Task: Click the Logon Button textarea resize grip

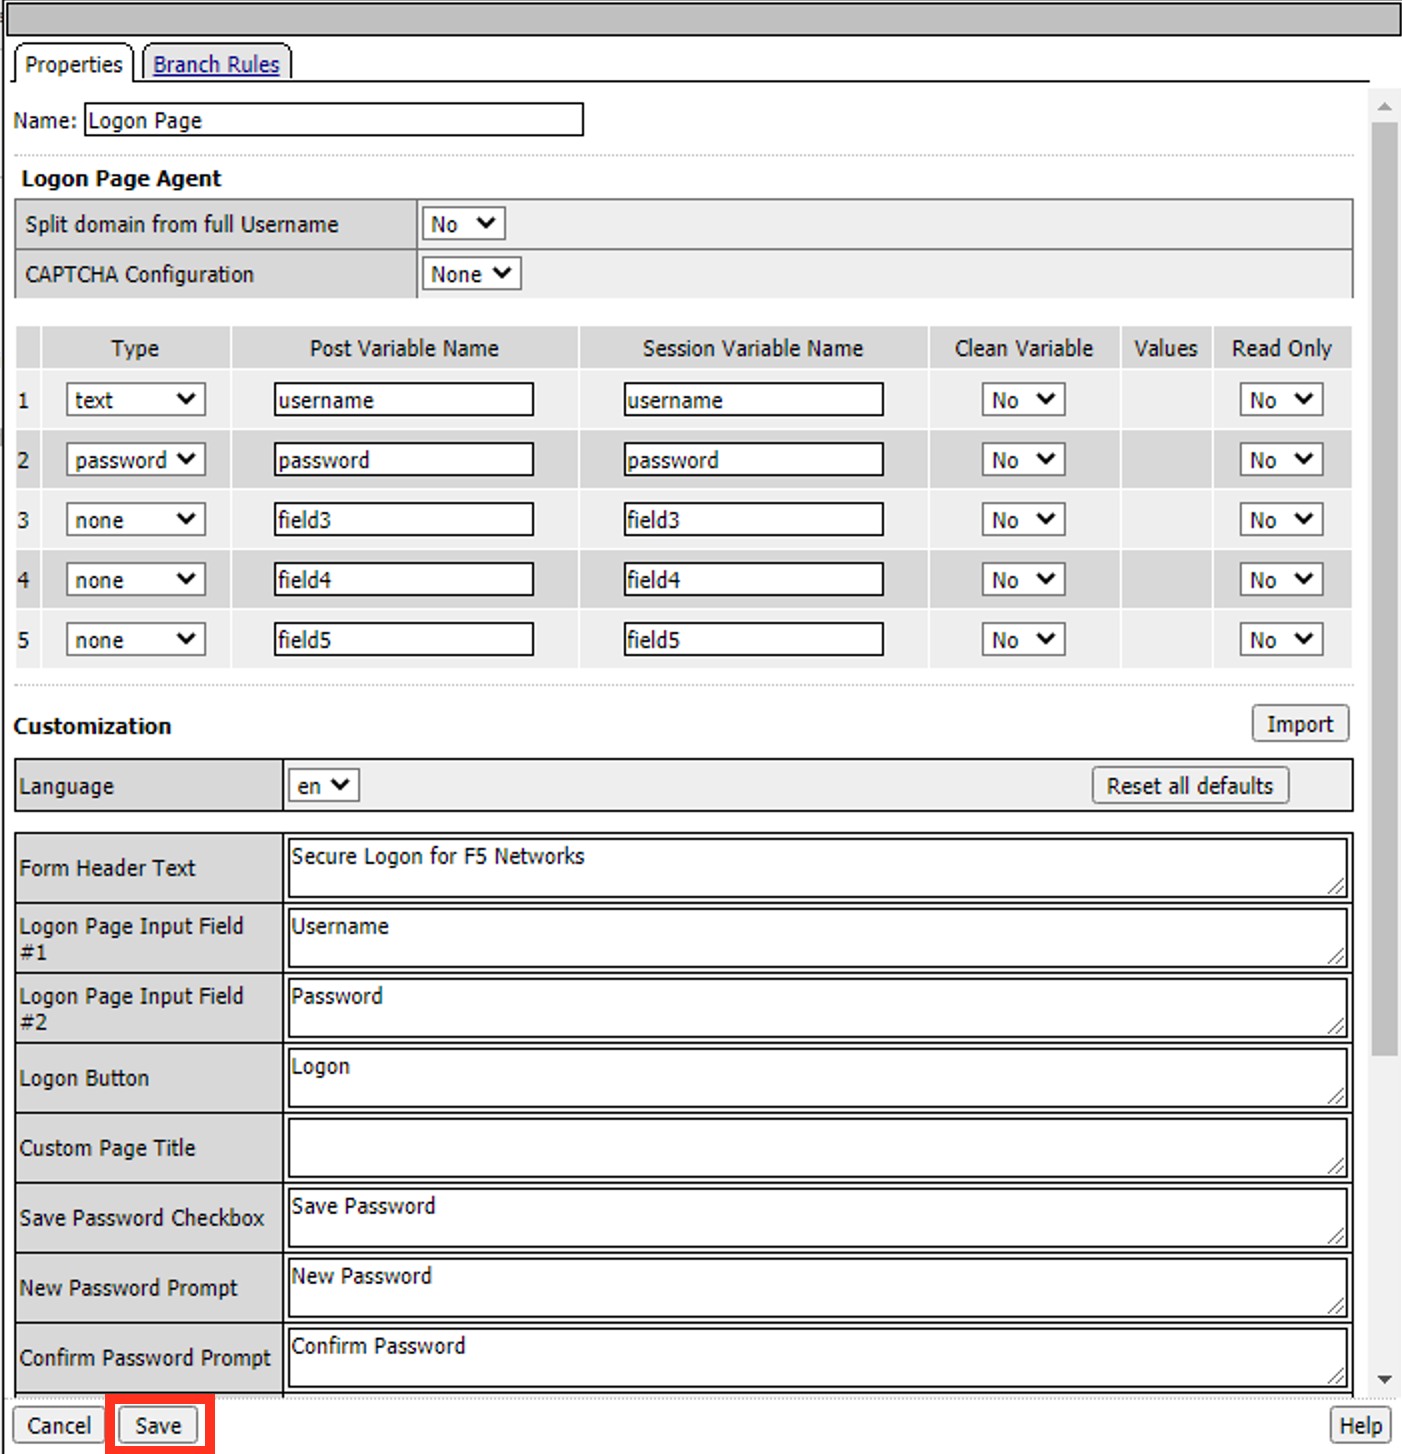Action: coord(1336,1097)
